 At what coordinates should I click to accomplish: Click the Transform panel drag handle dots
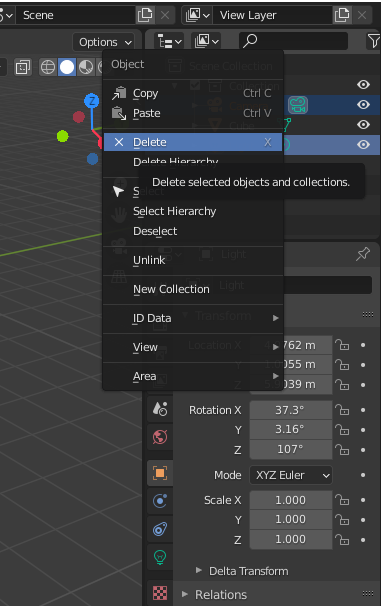point(368,315)
